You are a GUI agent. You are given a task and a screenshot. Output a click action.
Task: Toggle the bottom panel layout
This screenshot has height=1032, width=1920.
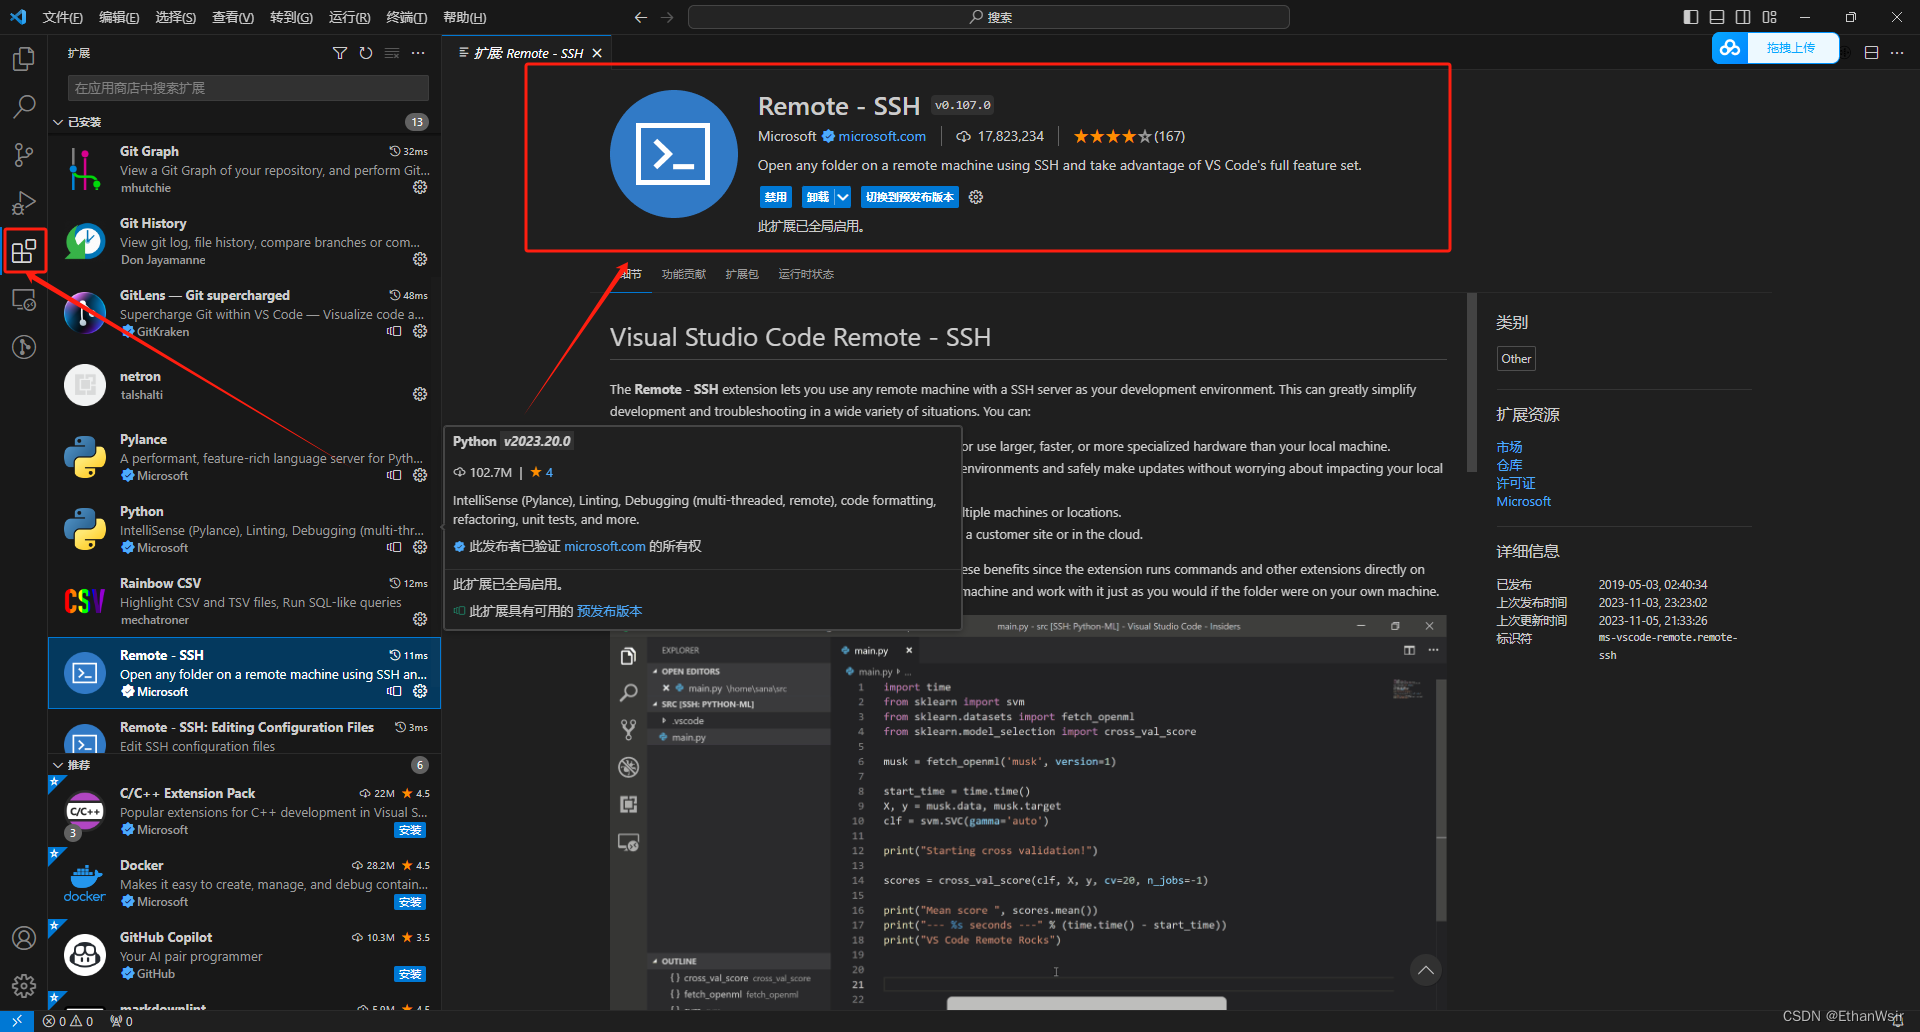coord(1717,17)
